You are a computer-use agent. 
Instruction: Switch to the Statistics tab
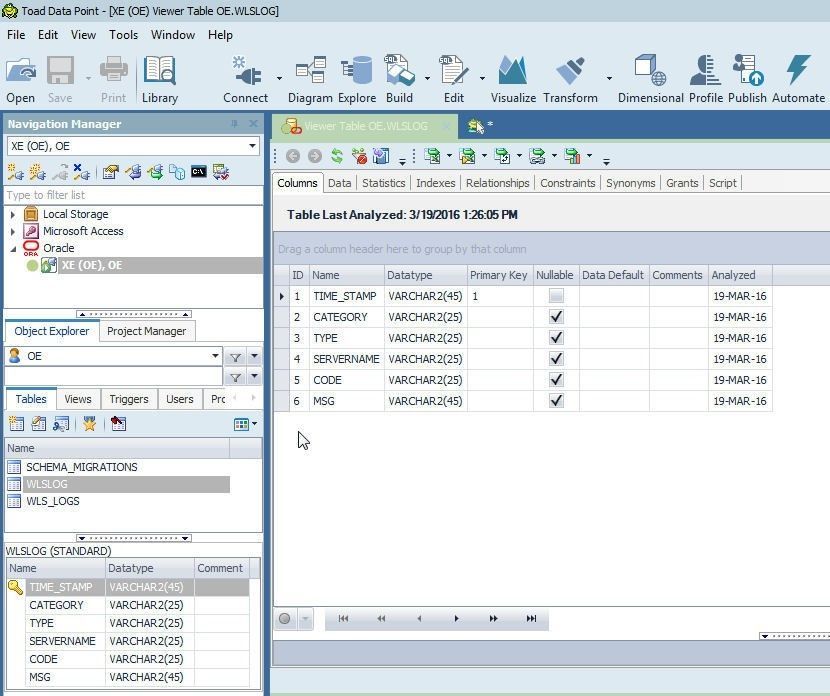pyautogui.click(x=383, y=183)
